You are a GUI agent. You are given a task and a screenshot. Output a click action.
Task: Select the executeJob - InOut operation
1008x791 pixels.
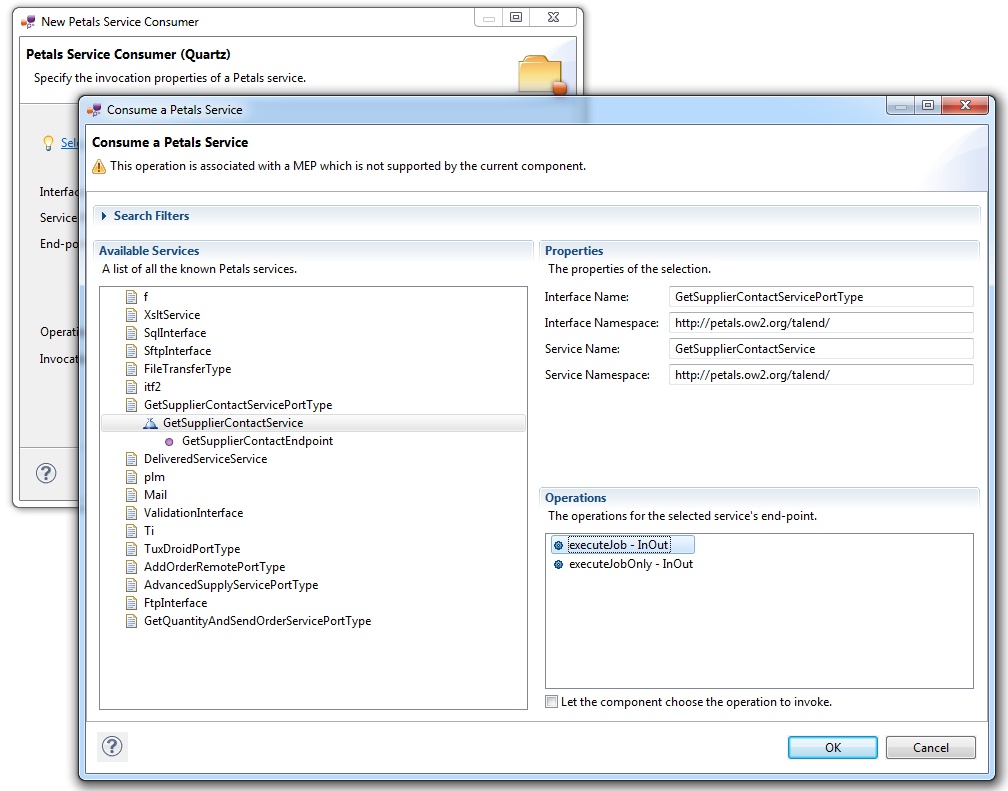click(x=618, y=545)
